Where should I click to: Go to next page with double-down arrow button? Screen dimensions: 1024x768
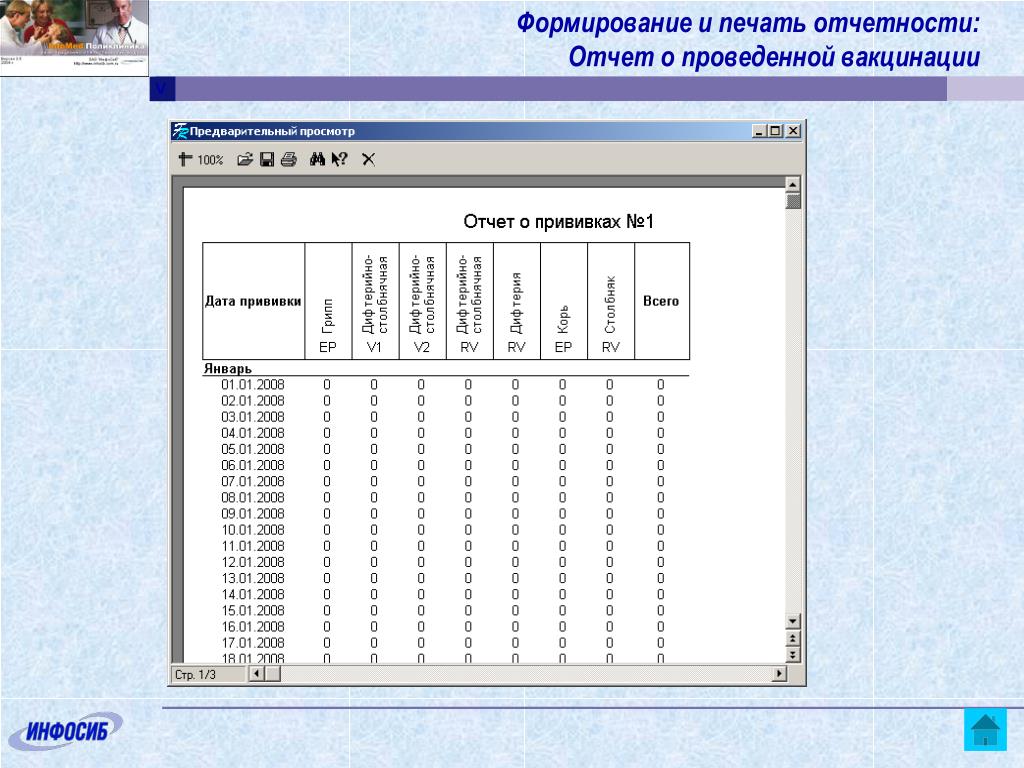pos(793,654)
